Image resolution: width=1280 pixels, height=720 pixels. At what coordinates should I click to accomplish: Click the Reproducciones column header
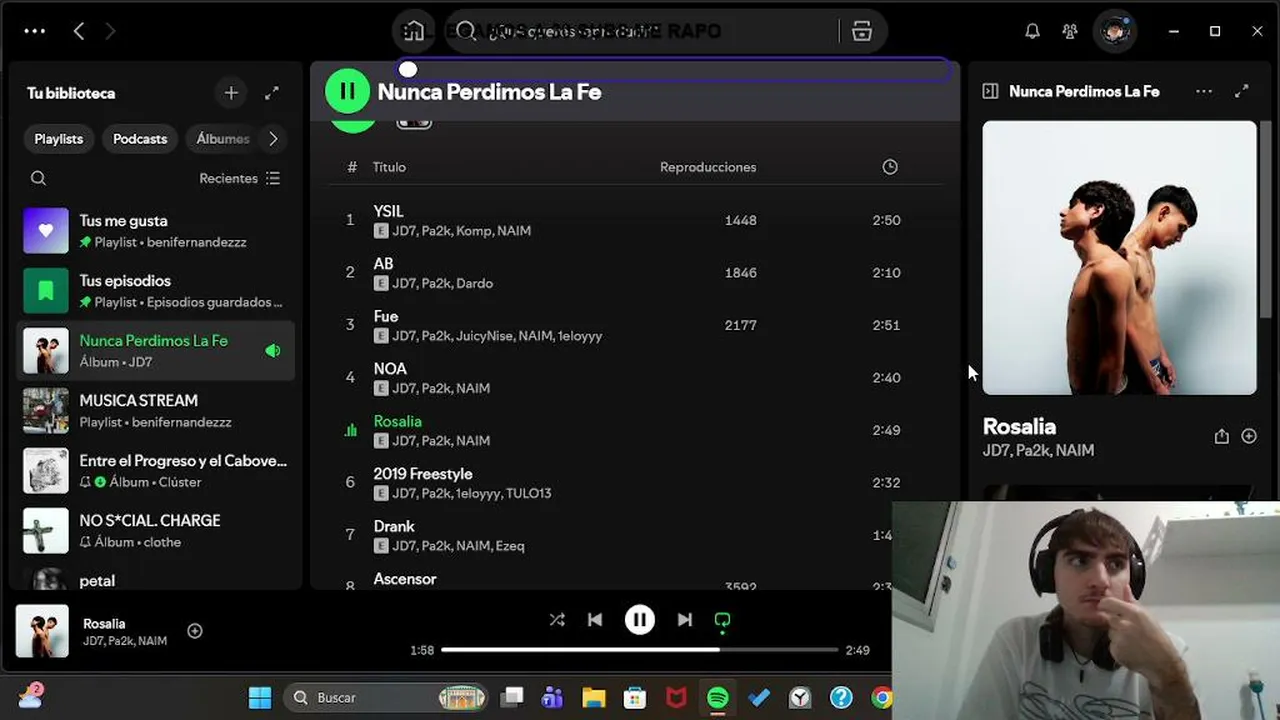pyautogui.click(x=708, y=167)
